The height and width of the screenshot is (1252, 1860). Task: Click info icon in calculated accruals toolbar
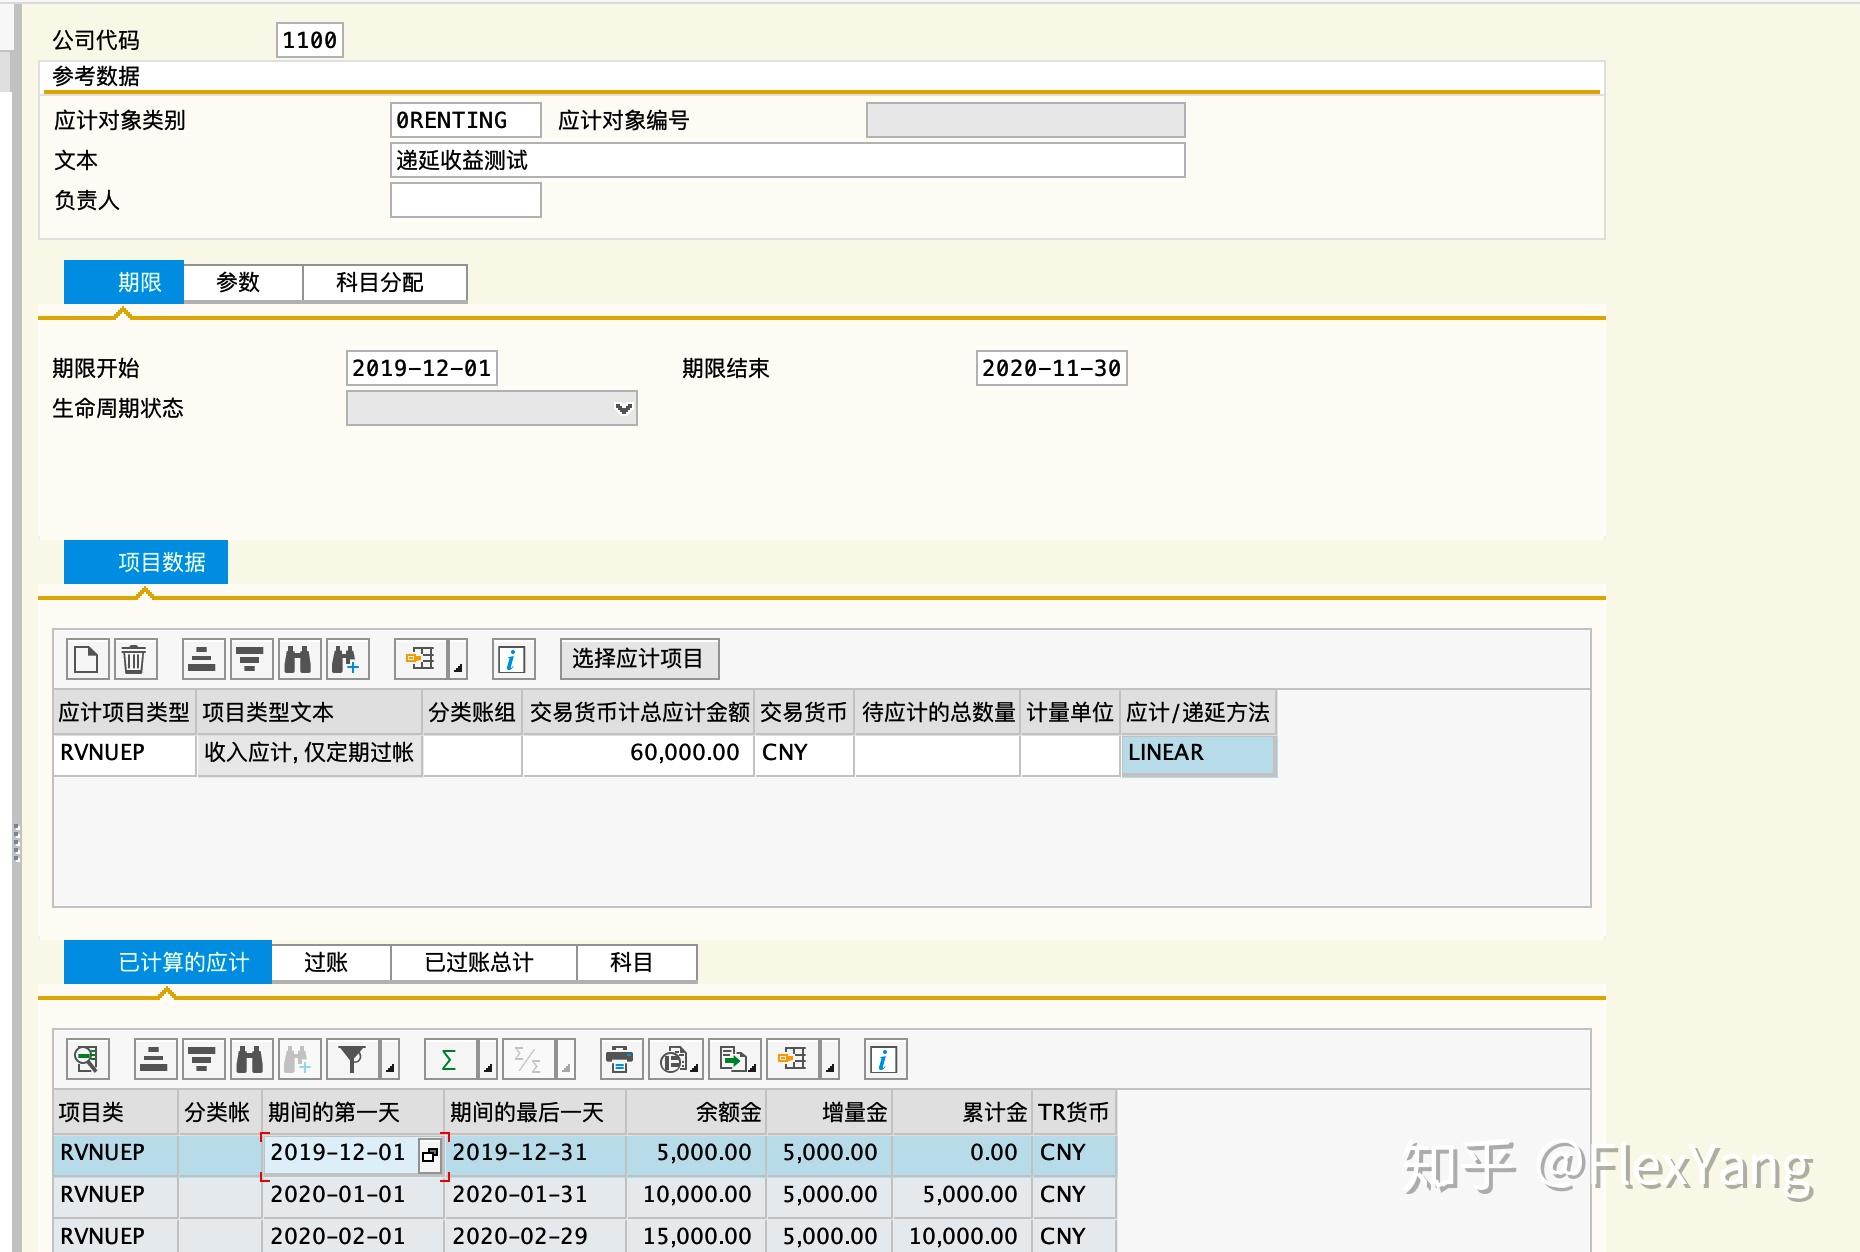point(885,1059)
